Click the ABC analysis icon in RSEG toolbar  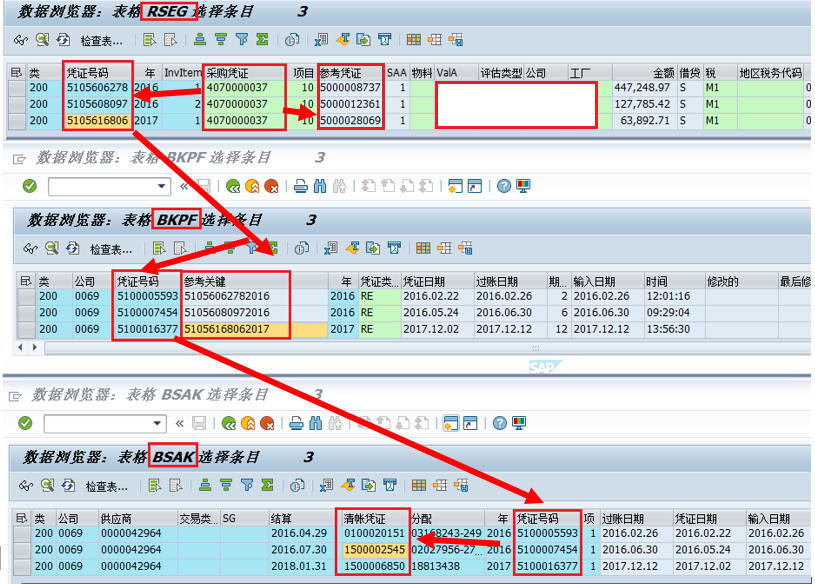click(x=385, y=40)
